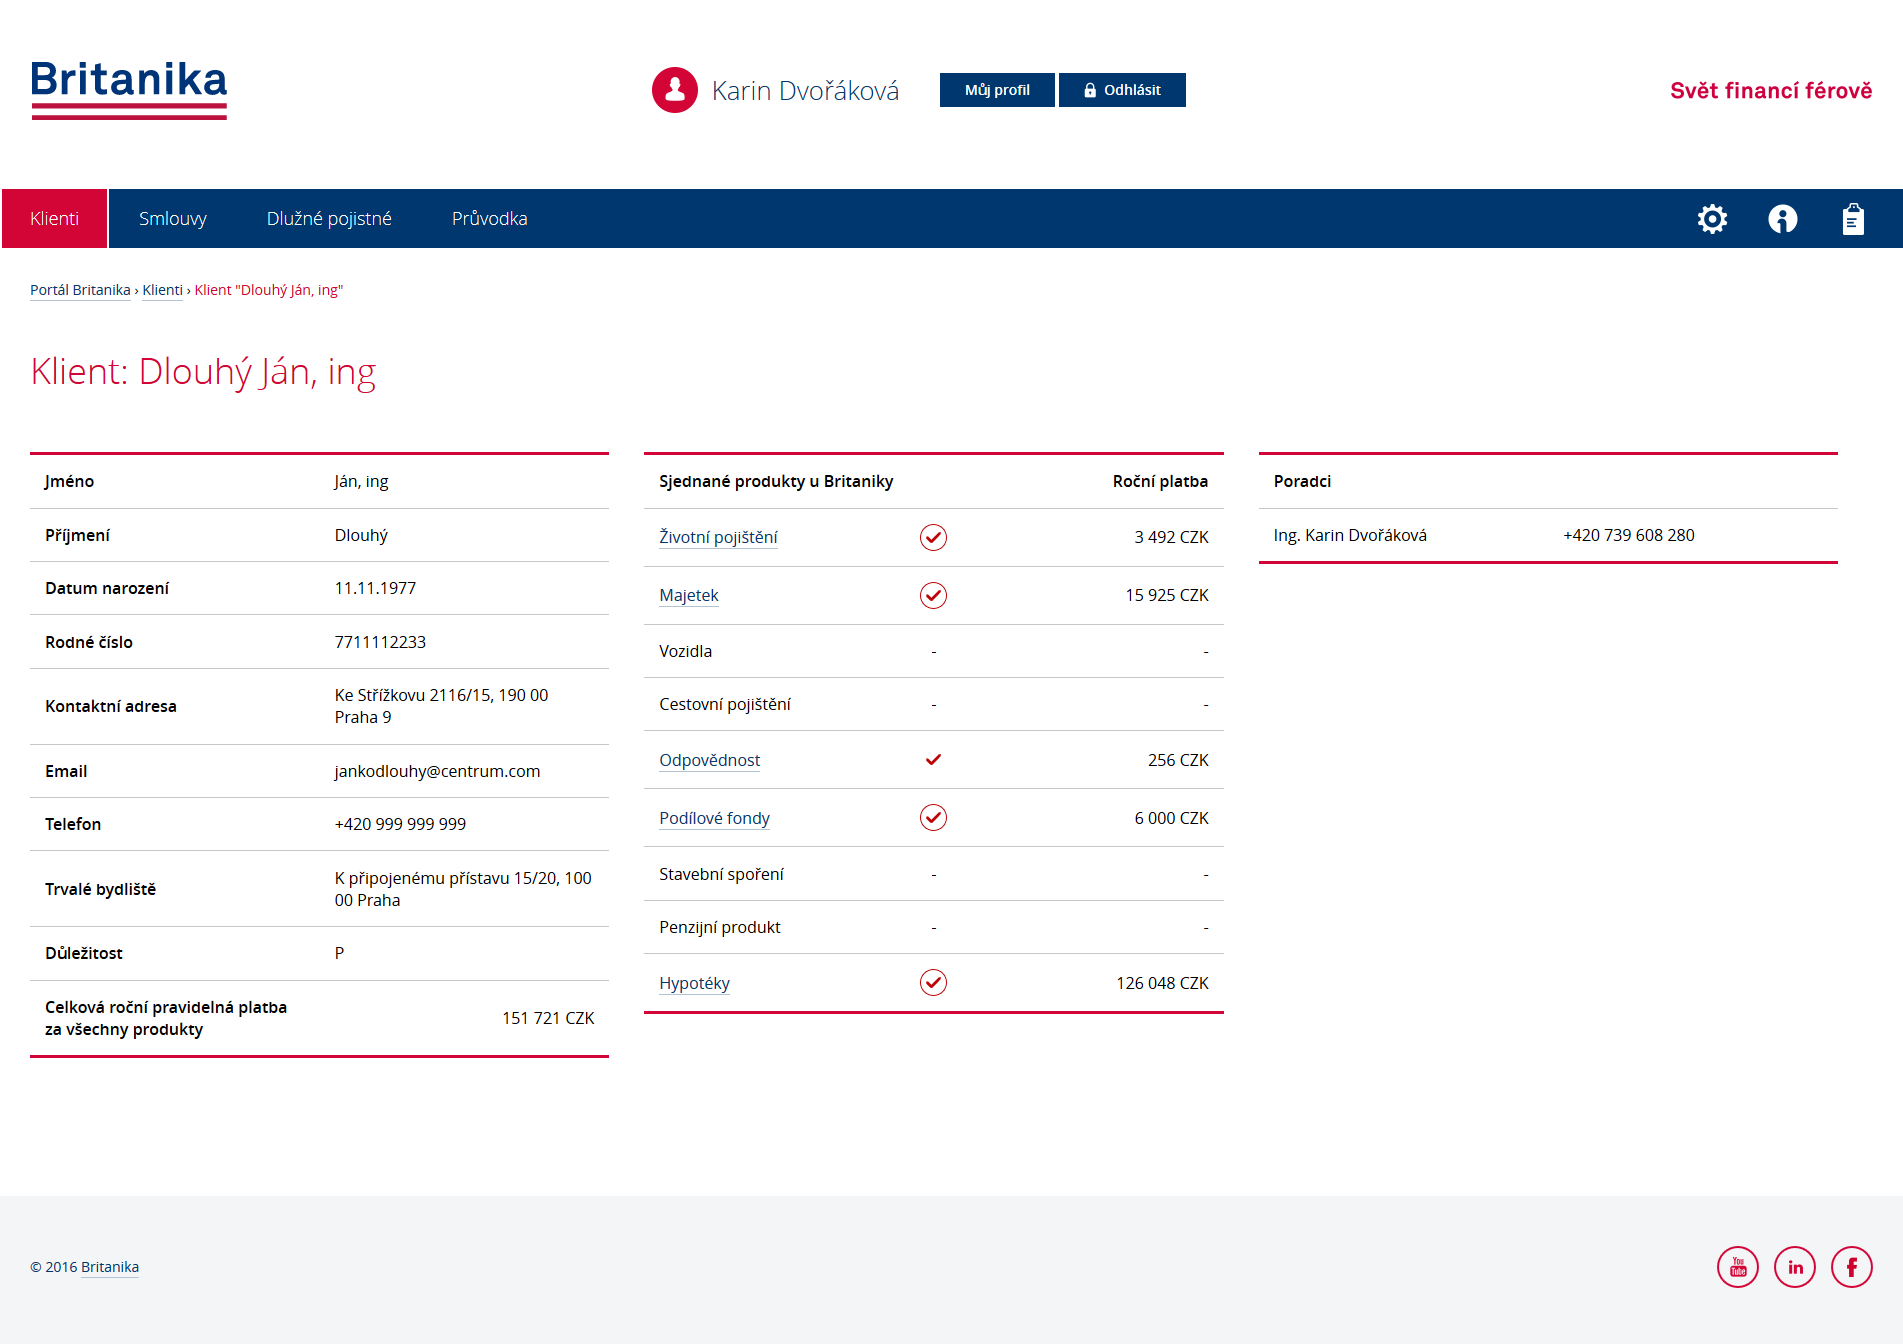
Task: Open the Dlužné pojistné tab
Action: coord(329,219)
